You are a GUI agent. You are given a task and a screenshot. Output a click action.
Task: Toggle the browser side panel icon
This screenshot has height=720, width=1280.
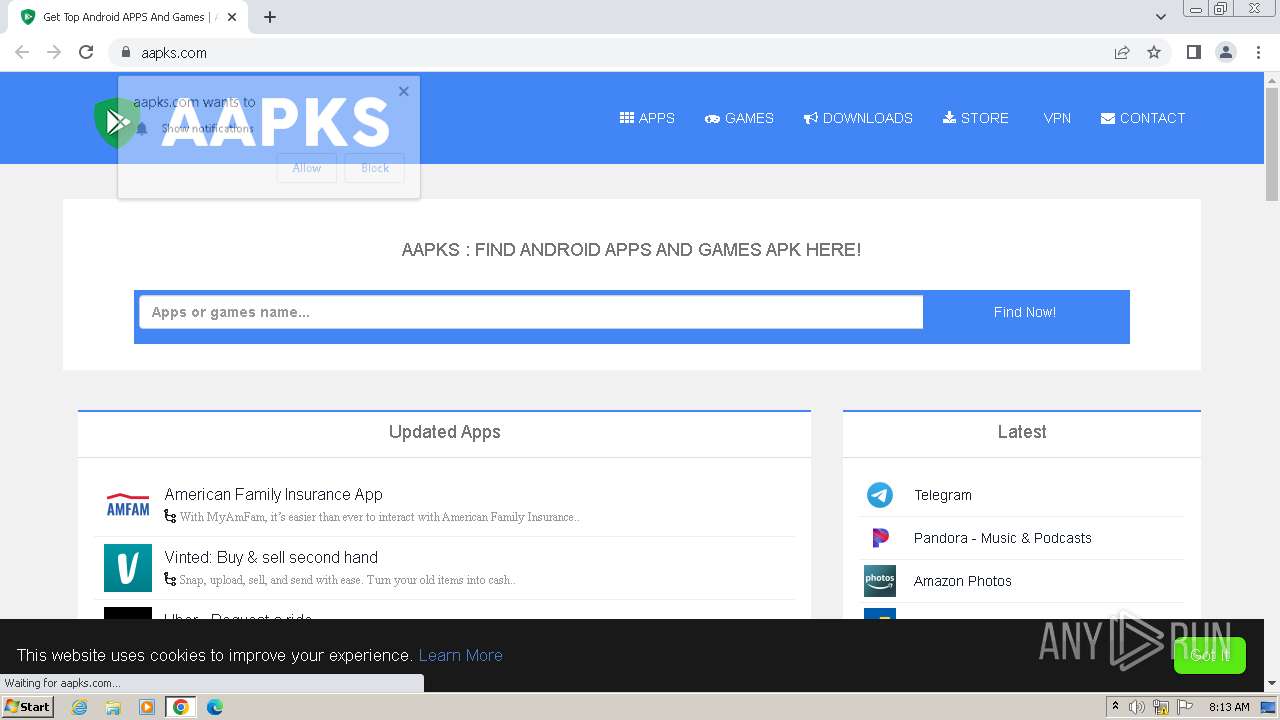click(1193, 52)
